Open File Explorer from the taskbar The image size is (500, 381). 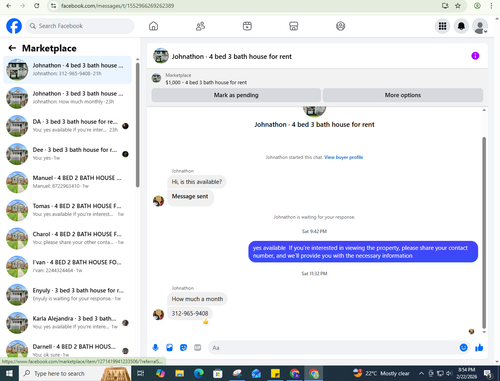(179, 373)
